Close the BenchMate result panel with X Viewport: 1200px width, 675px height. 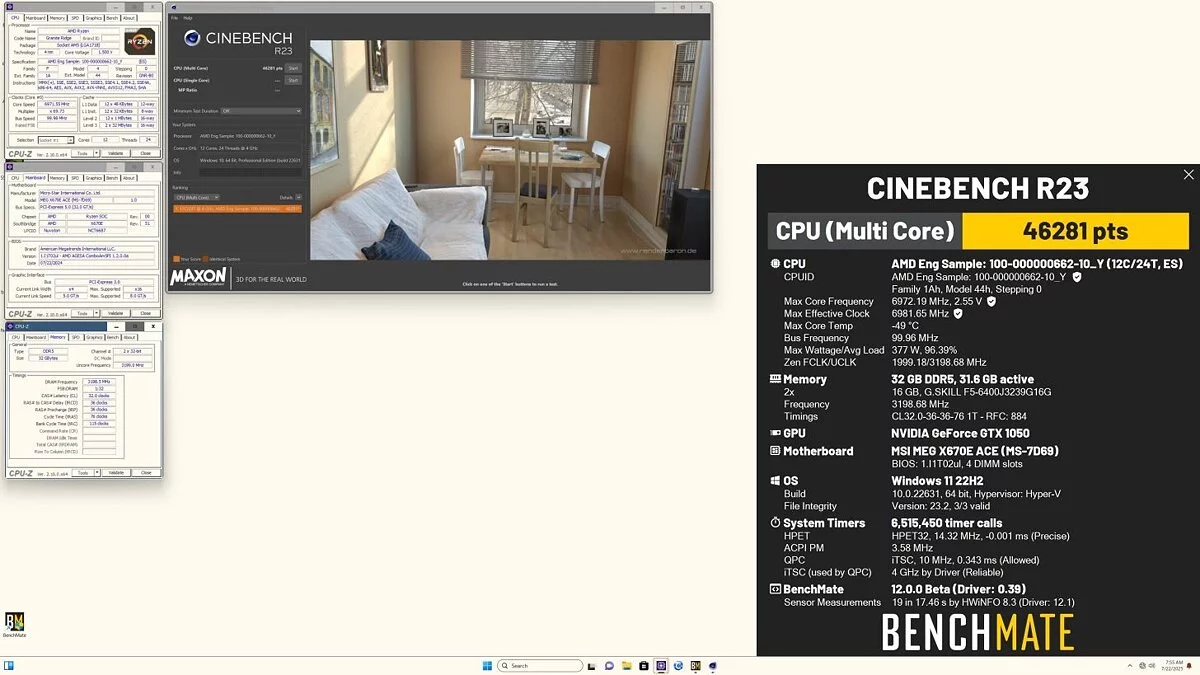tap(1188, 175)
